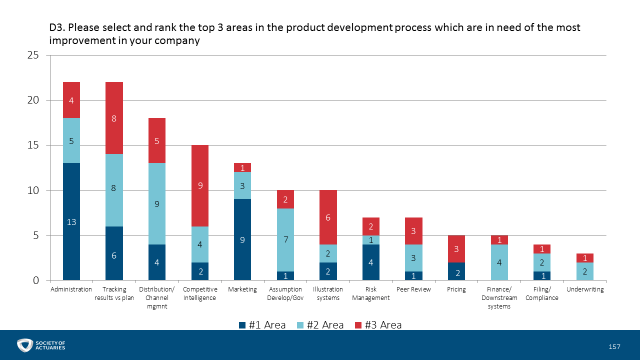
Task: Select Tracking results bar's red segment labeled 8
Action: point(114,118)
